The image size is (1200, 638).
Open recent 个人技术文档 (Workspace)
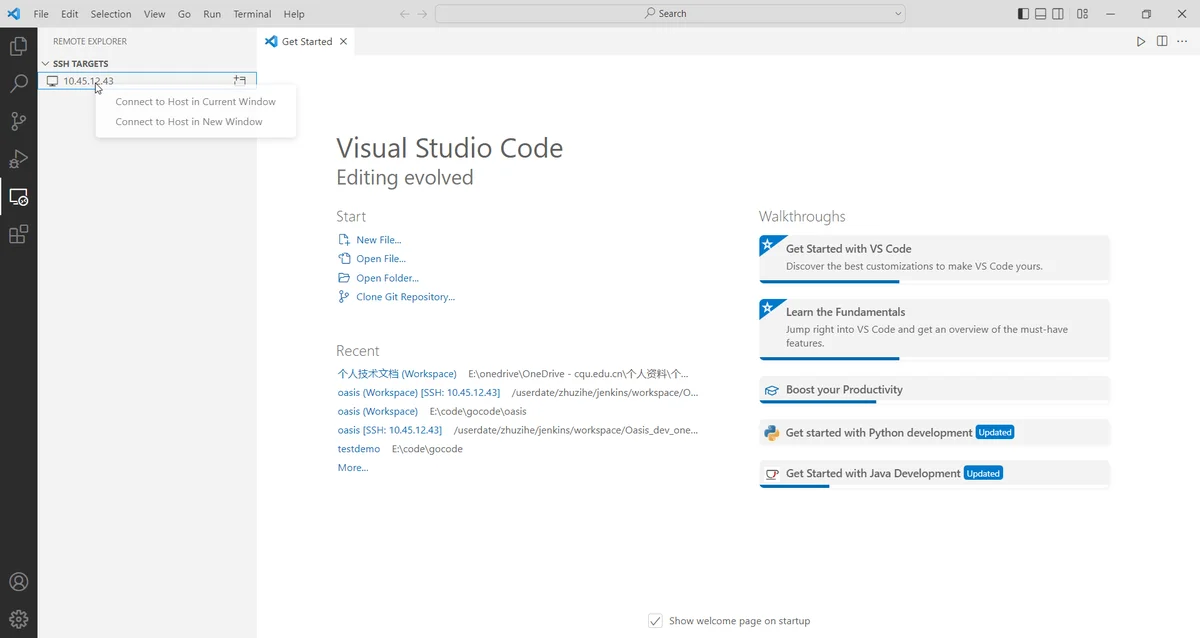[x=397, y=374]
